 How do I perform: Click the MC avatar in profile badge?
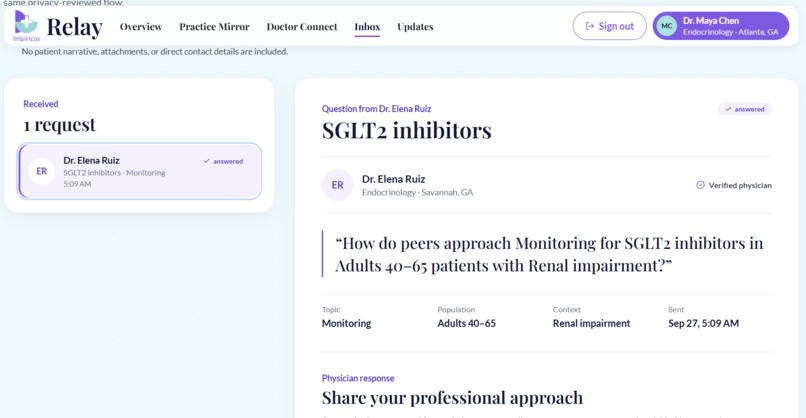click(x=667, y=26)
